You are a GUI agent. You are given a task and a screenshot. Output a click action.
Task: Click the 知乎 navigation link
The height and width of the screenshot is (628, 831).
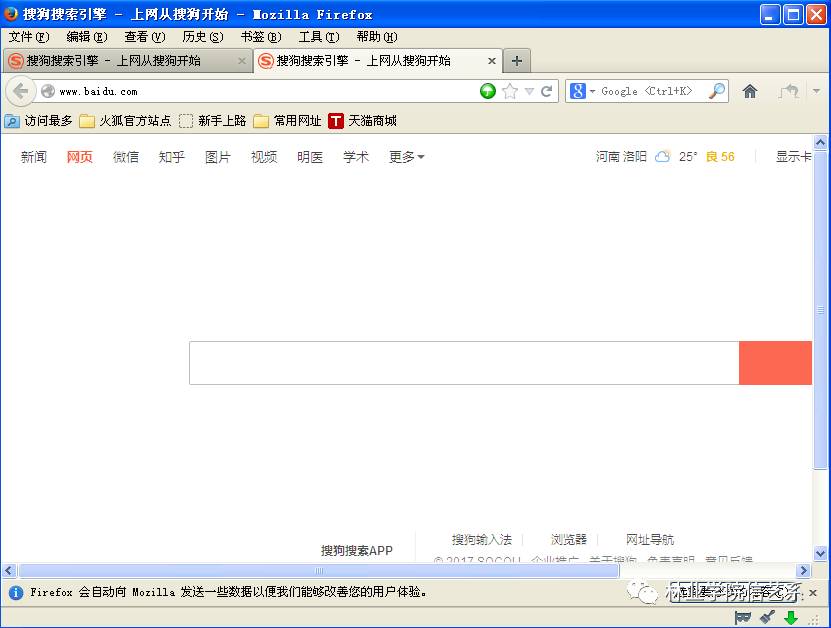[x=172, y=157]
